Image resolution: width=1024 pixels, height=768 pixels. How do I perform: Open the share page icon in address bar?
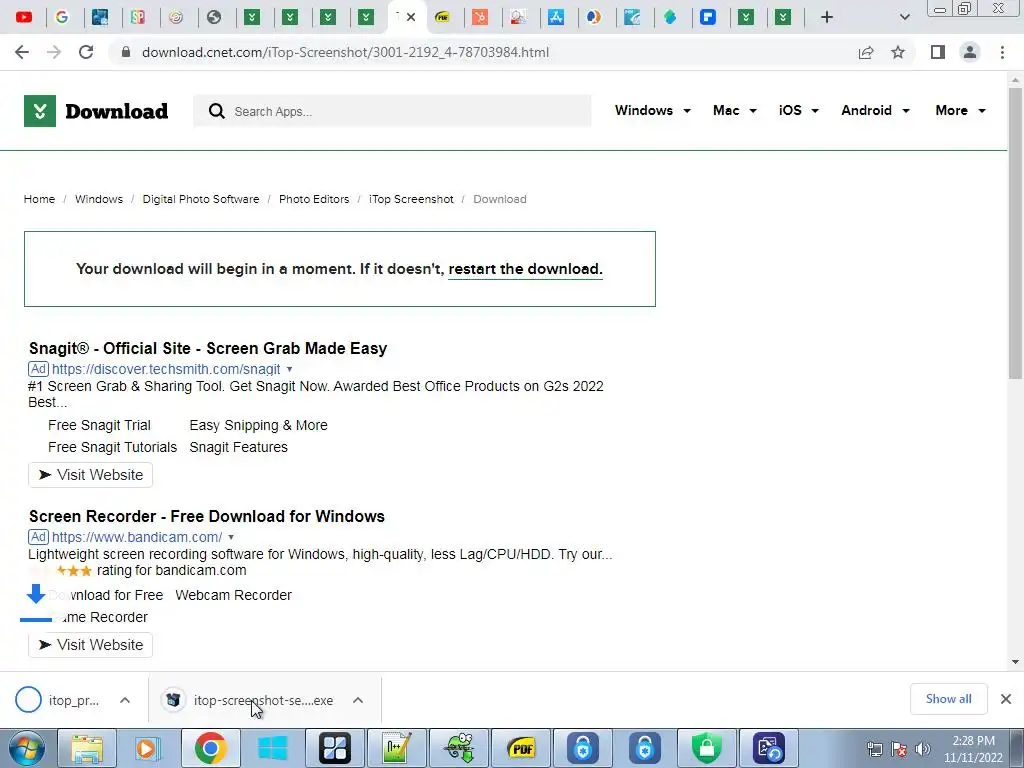pyautogui.click(x=866, y=52)
